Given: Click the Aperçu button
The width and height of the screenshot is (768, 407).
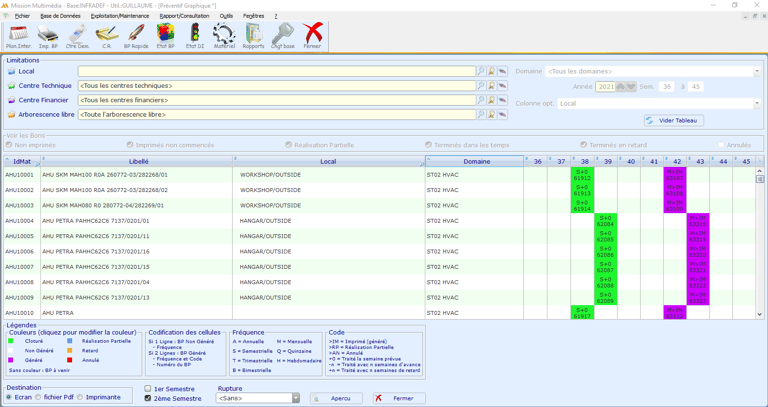Looking at the screenshot, I should (x=335, y=398).
